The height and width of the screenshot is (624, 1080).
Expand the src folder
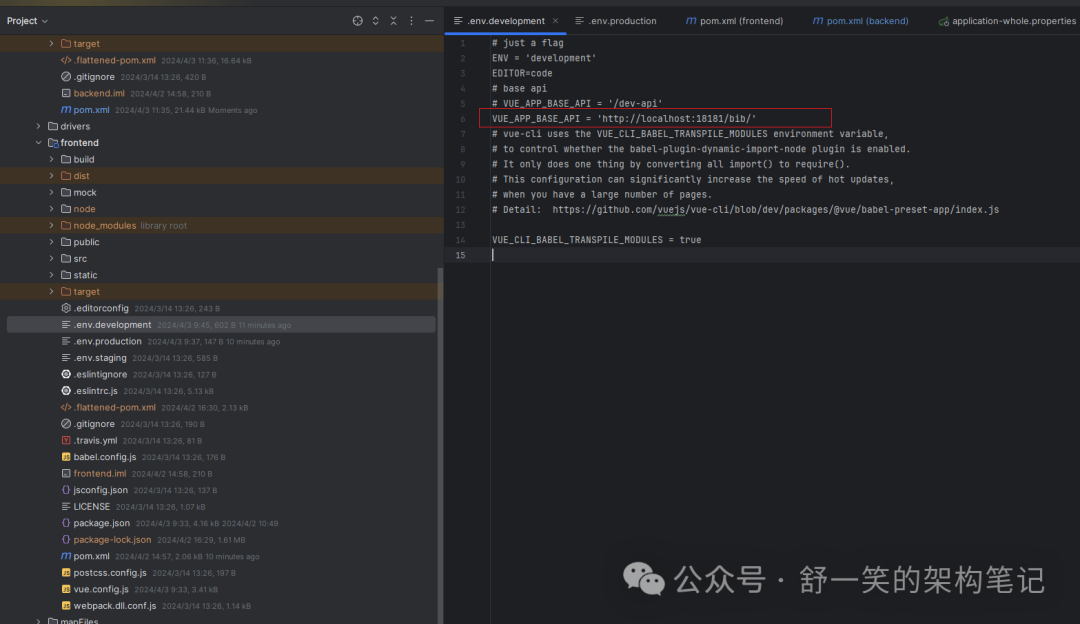51,258
